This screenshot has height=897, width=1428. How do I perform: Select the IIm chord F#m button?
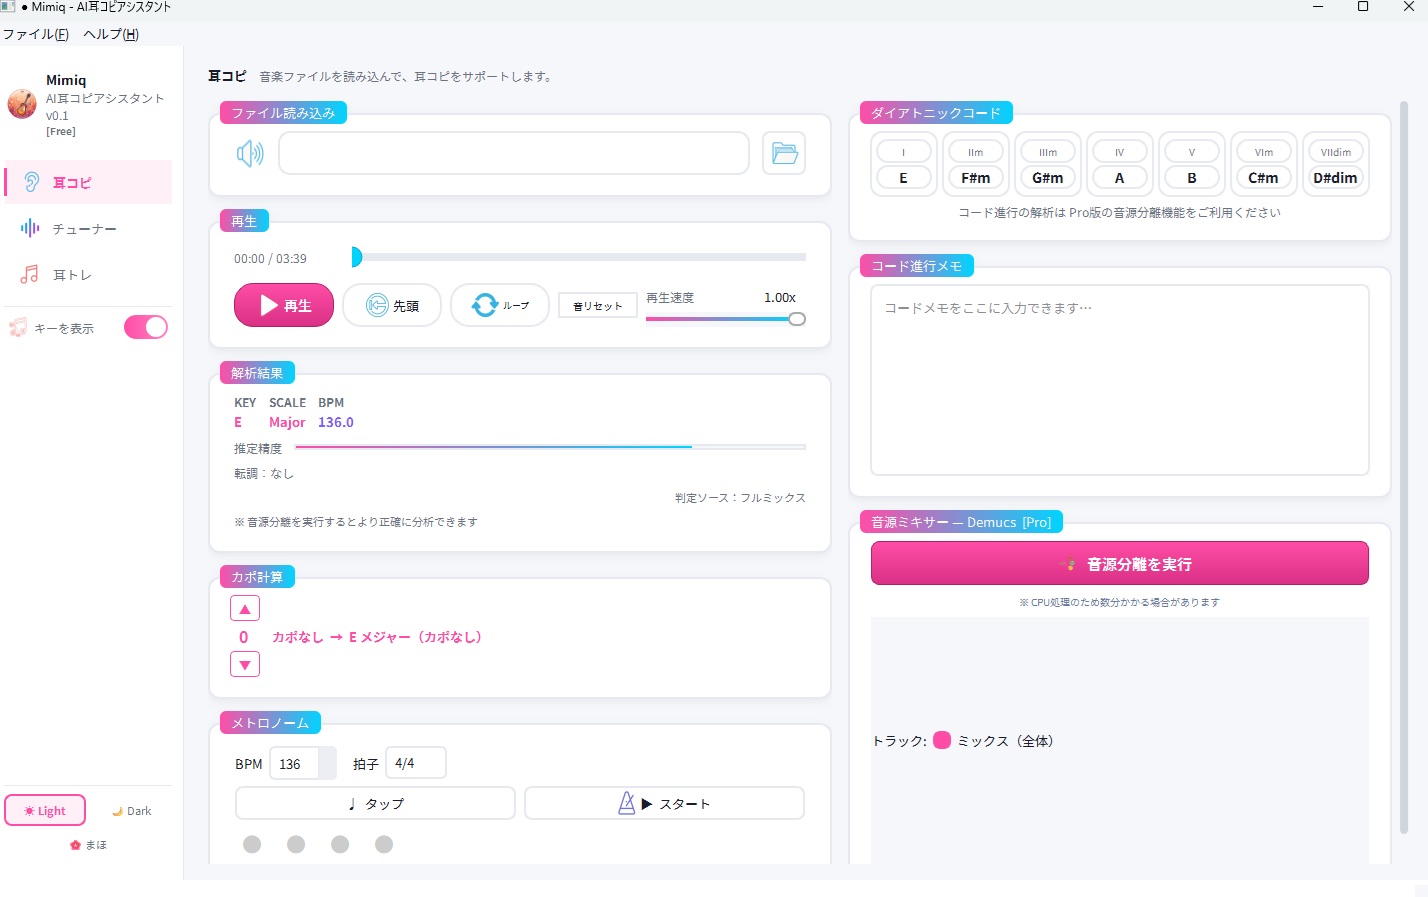976,165
